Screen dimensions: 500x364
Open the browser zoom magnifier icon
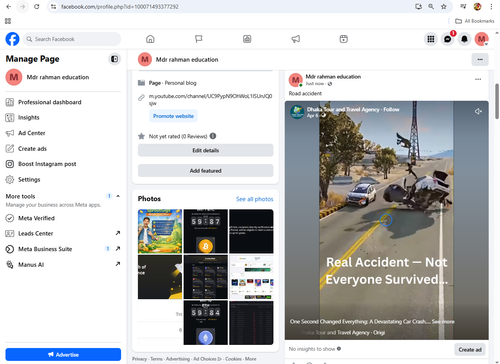431,6
